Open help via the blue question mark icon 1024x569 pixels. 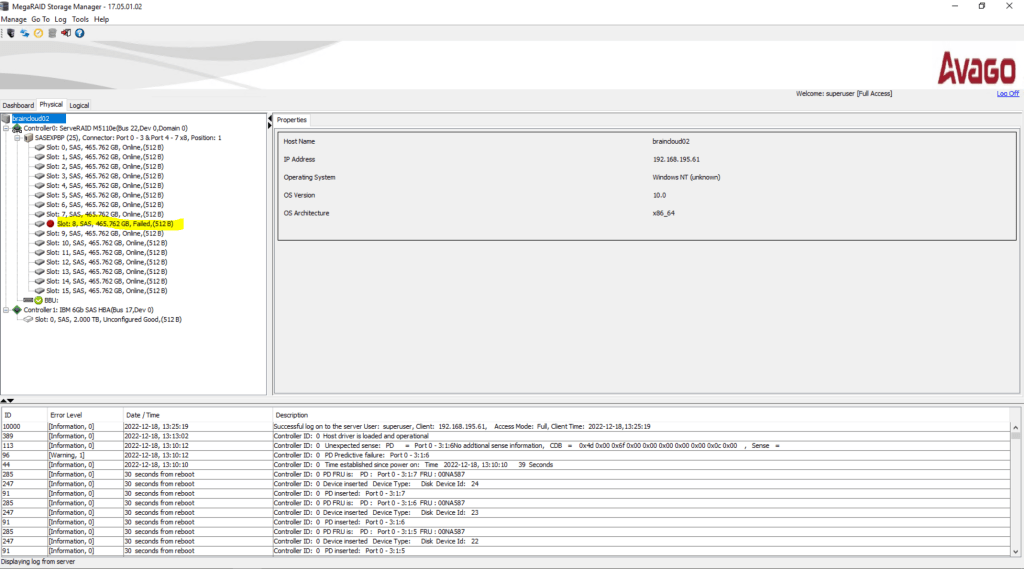[80, 33]
